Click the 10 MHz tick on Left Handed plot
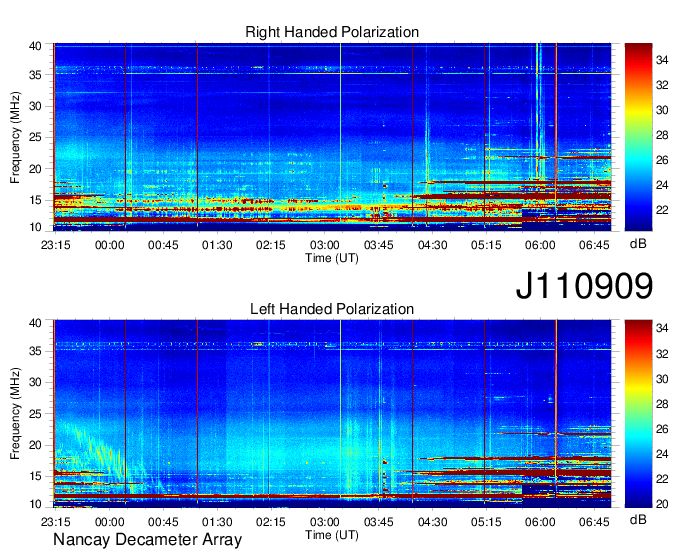 coord(35,504)
